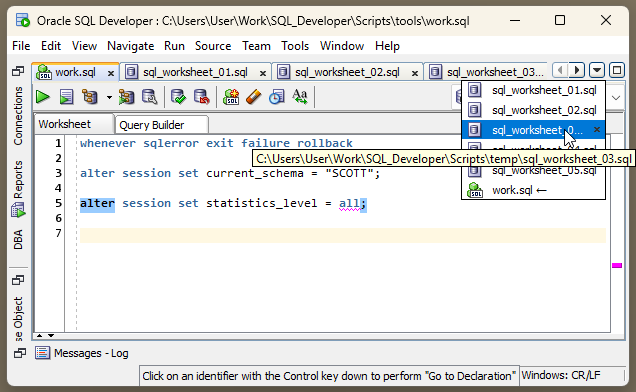
Task: Click the Run Script toolbar icon
Action: [x=66, y=97]
